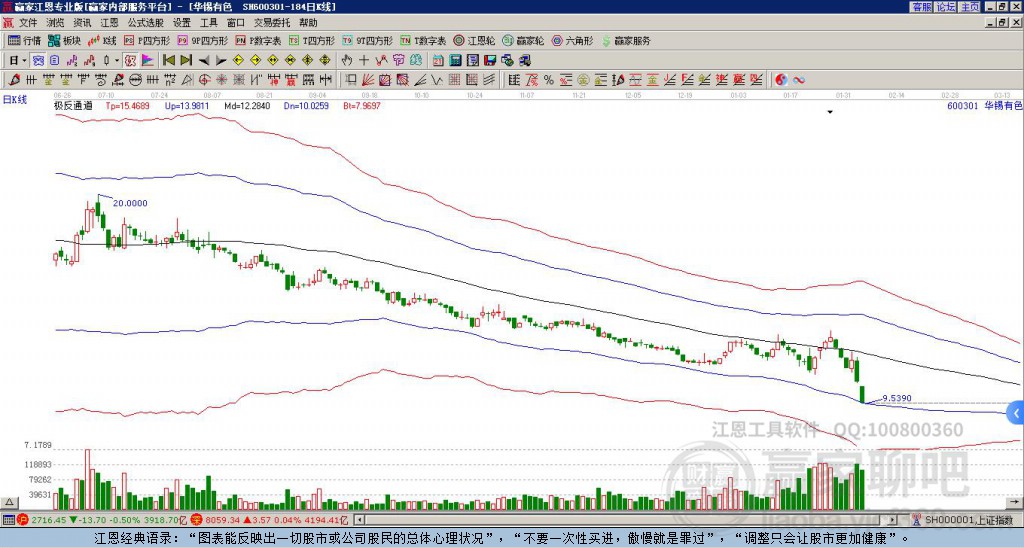The width and height of the screenshot is (1024, 548).
Task: Click the first-bar skip-to-start icon
Action: (169, 61)
